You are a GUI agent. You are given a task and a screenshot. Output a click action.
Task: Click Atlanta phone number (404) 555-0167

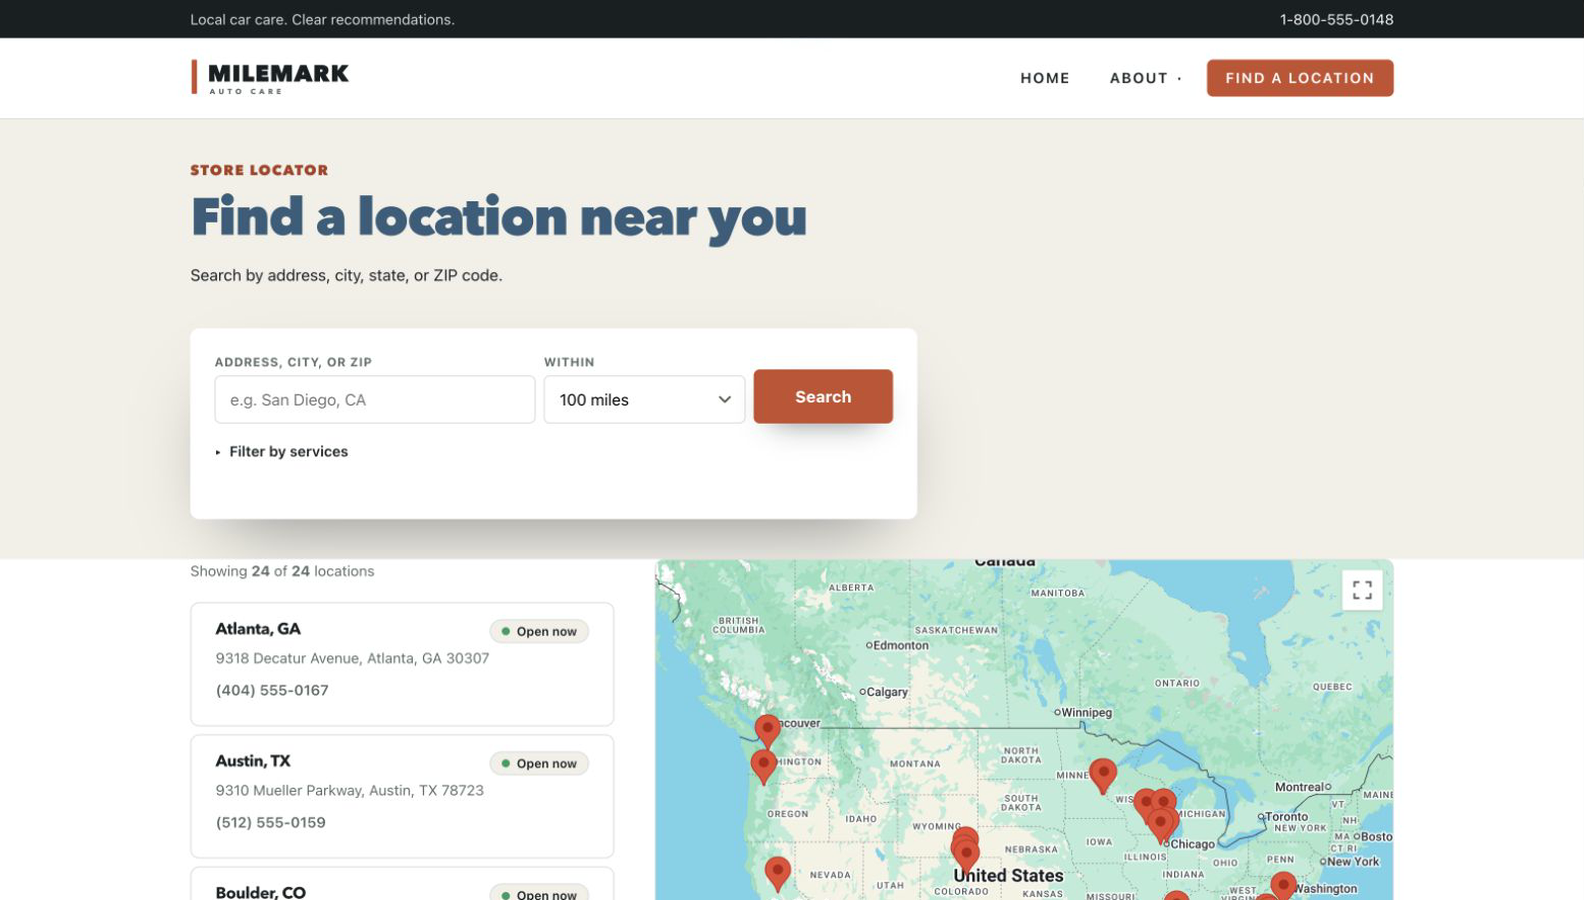pyautogui.click(x=272, y=690)
